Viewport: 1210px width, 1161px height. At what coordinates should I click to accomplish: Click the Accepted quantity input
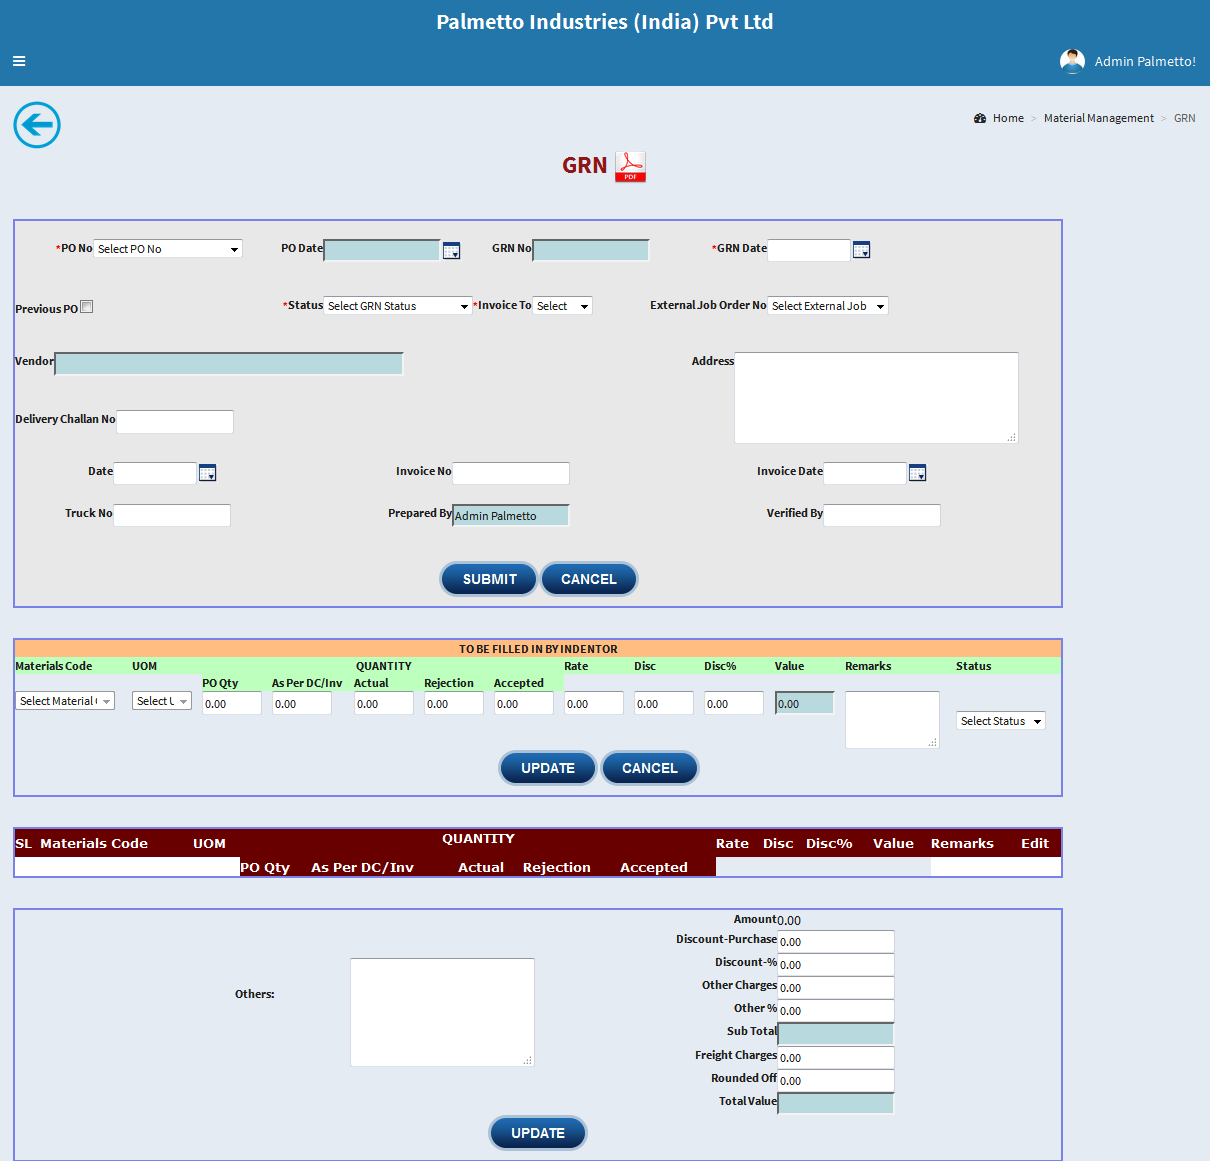click(x=524, y=703)
